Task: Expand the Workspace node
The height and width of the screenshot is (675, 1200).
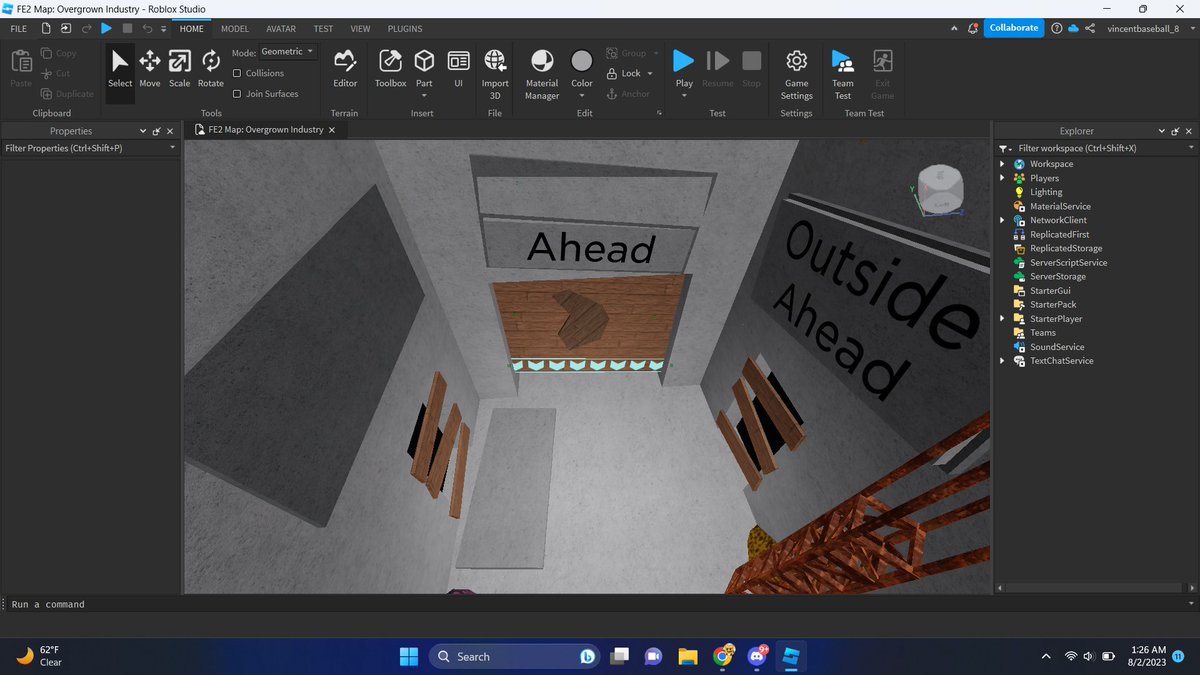Action: (x=1003, y=164)
